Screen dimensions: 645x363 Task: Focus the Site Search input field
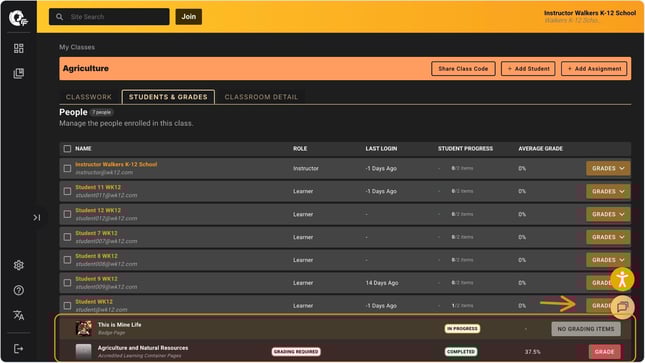109,17
